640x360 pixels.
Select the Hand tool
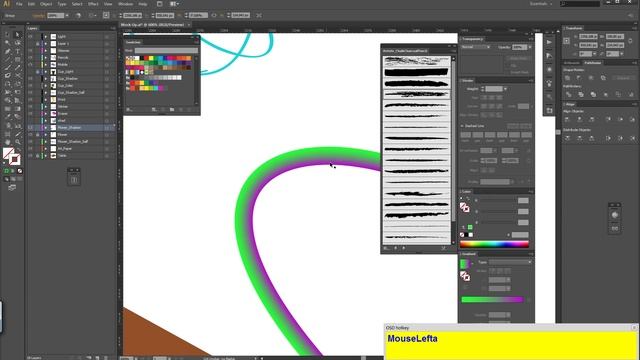tap(7, 142)
